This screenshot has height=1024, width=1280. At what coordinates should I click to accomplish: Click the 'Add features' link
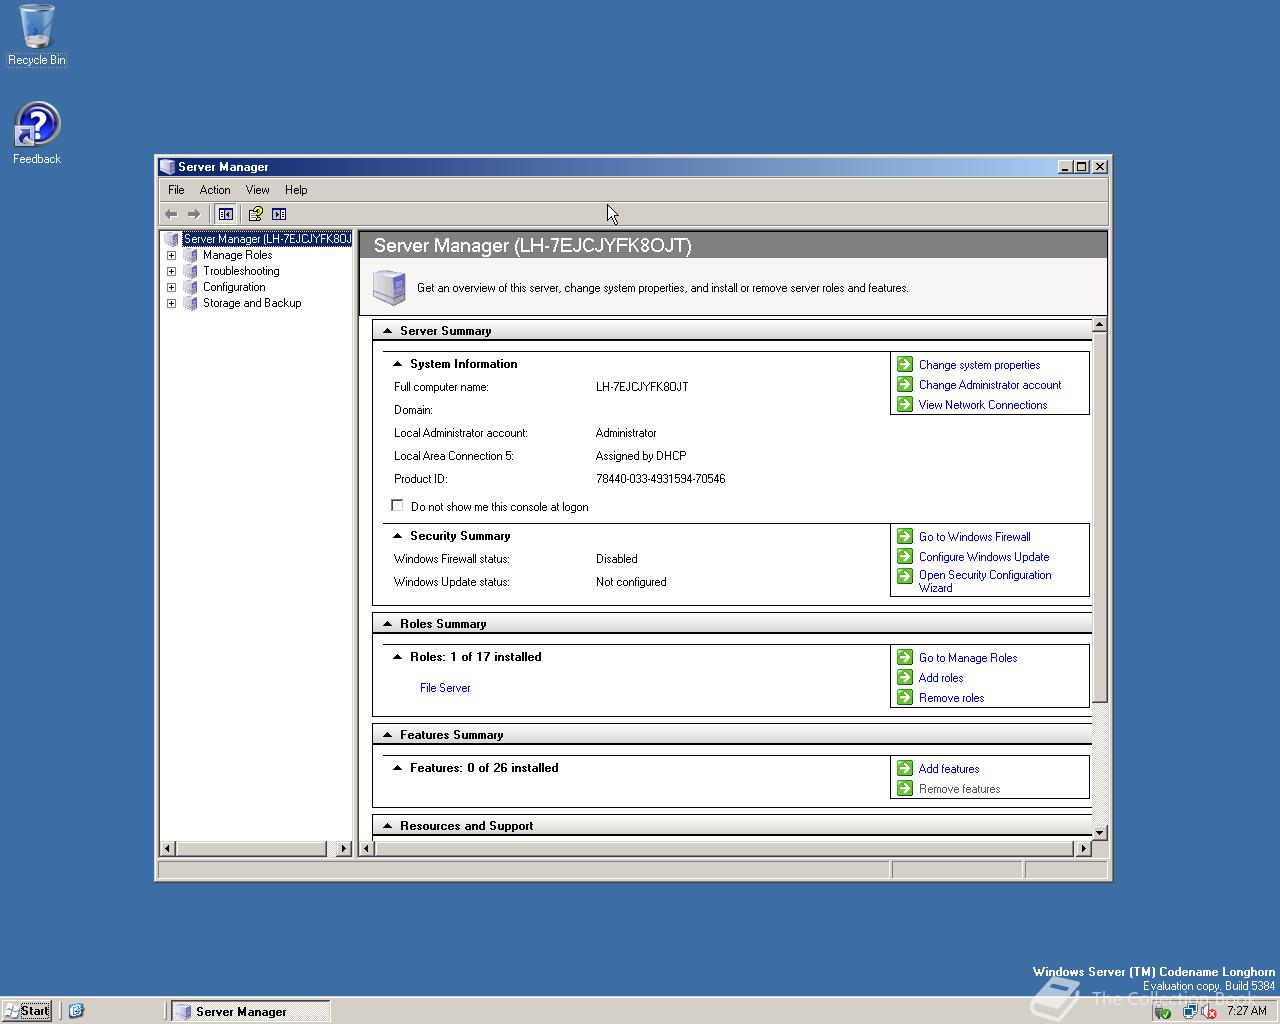coord(949,769)
